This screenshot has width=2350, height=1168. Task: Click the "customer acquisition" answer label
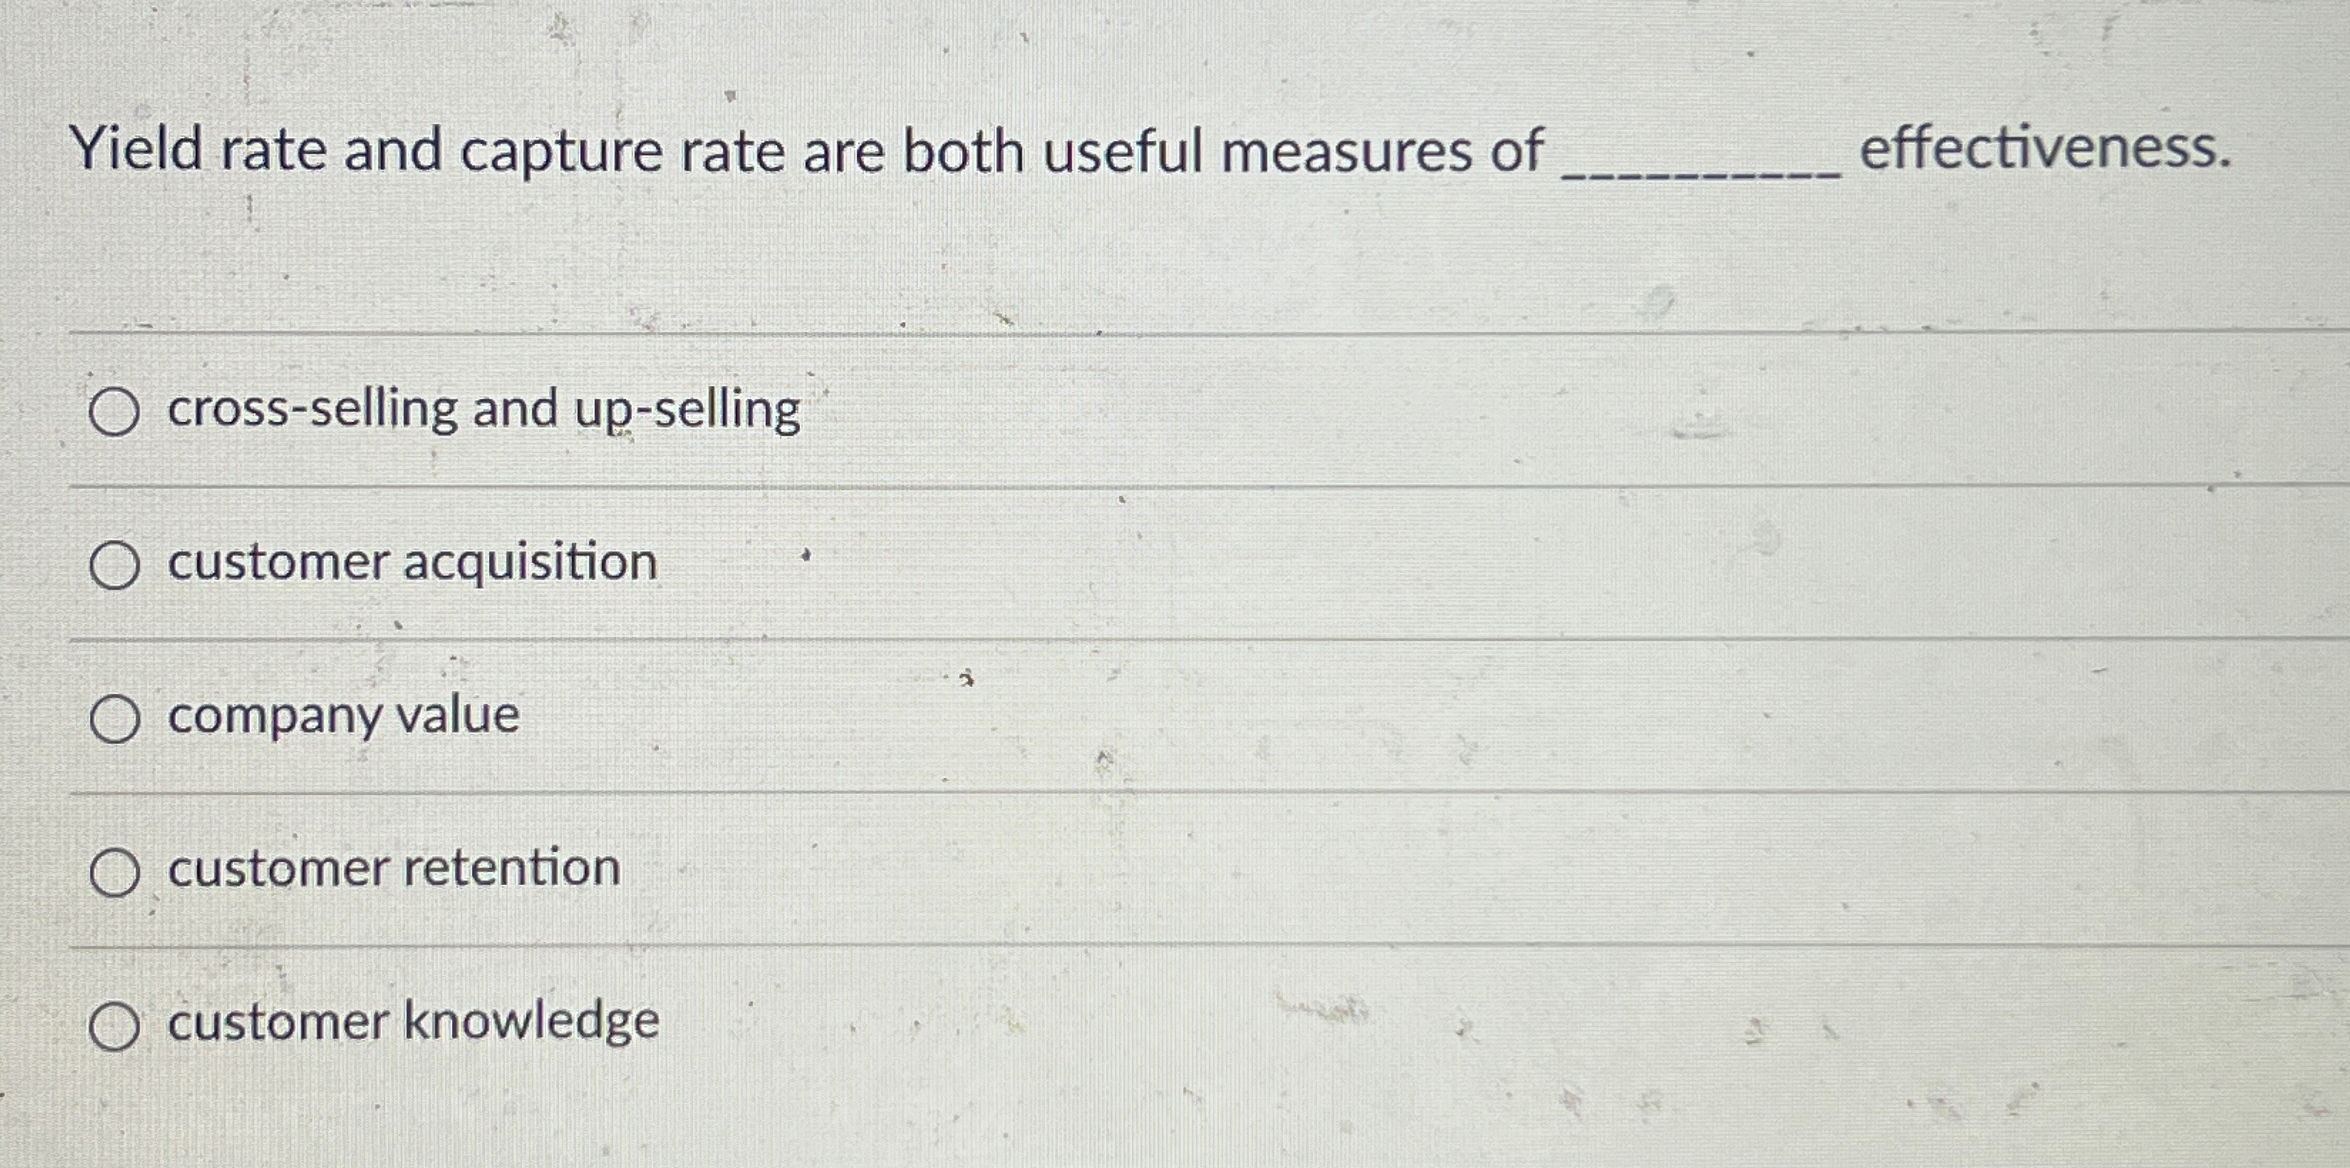click(412, 562)
